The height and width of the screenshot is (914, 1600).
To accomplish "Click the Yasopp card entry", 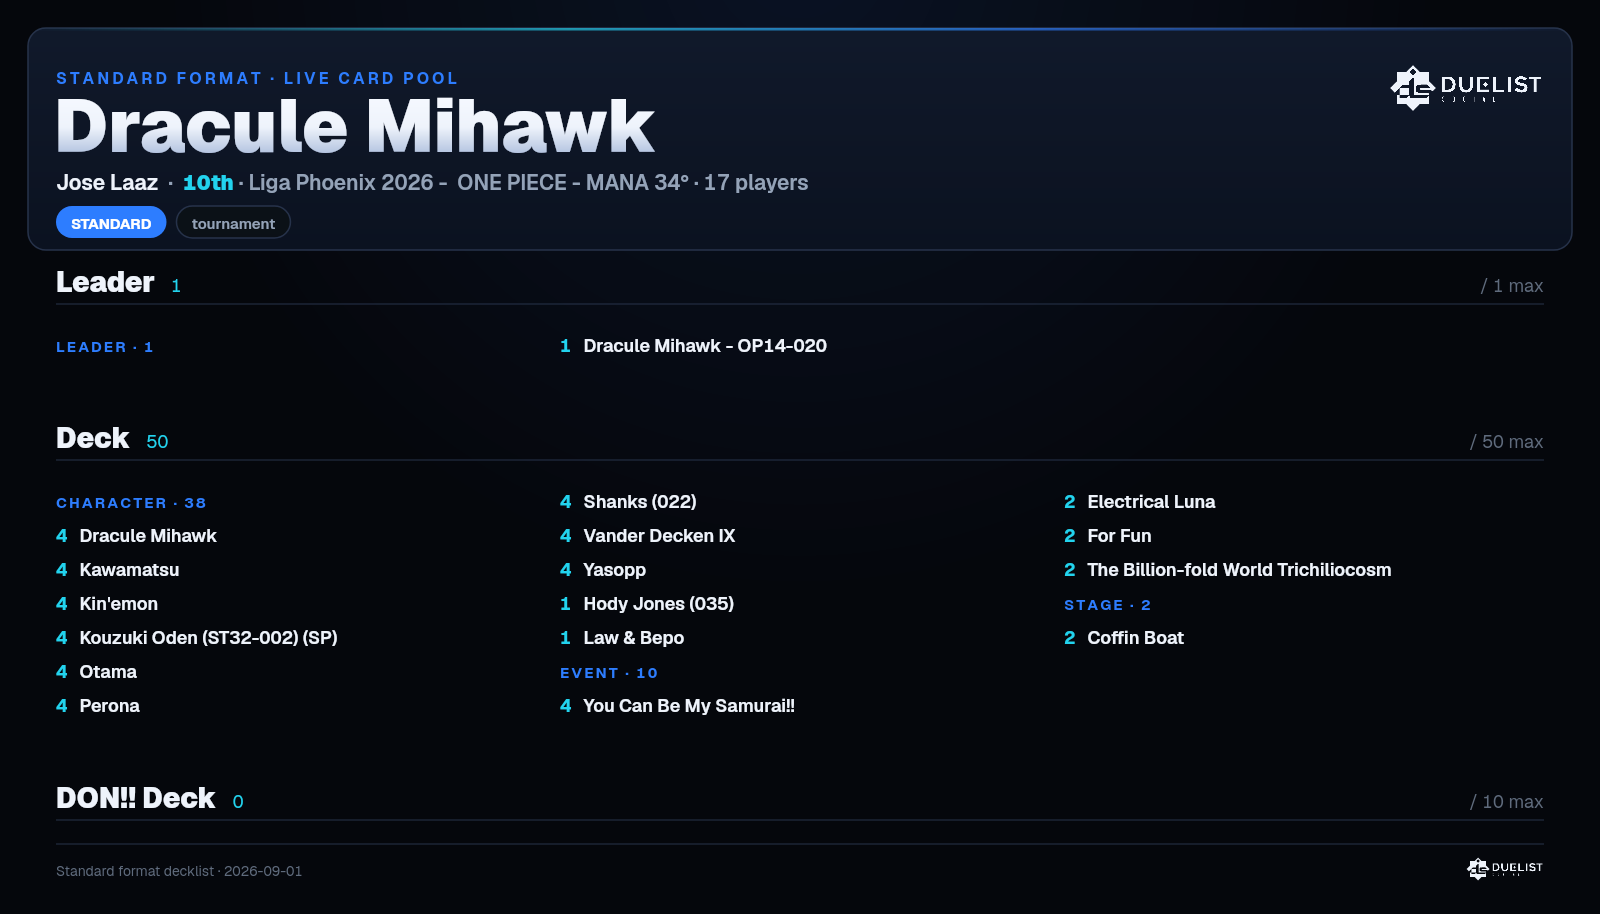I will coord(603,570).
